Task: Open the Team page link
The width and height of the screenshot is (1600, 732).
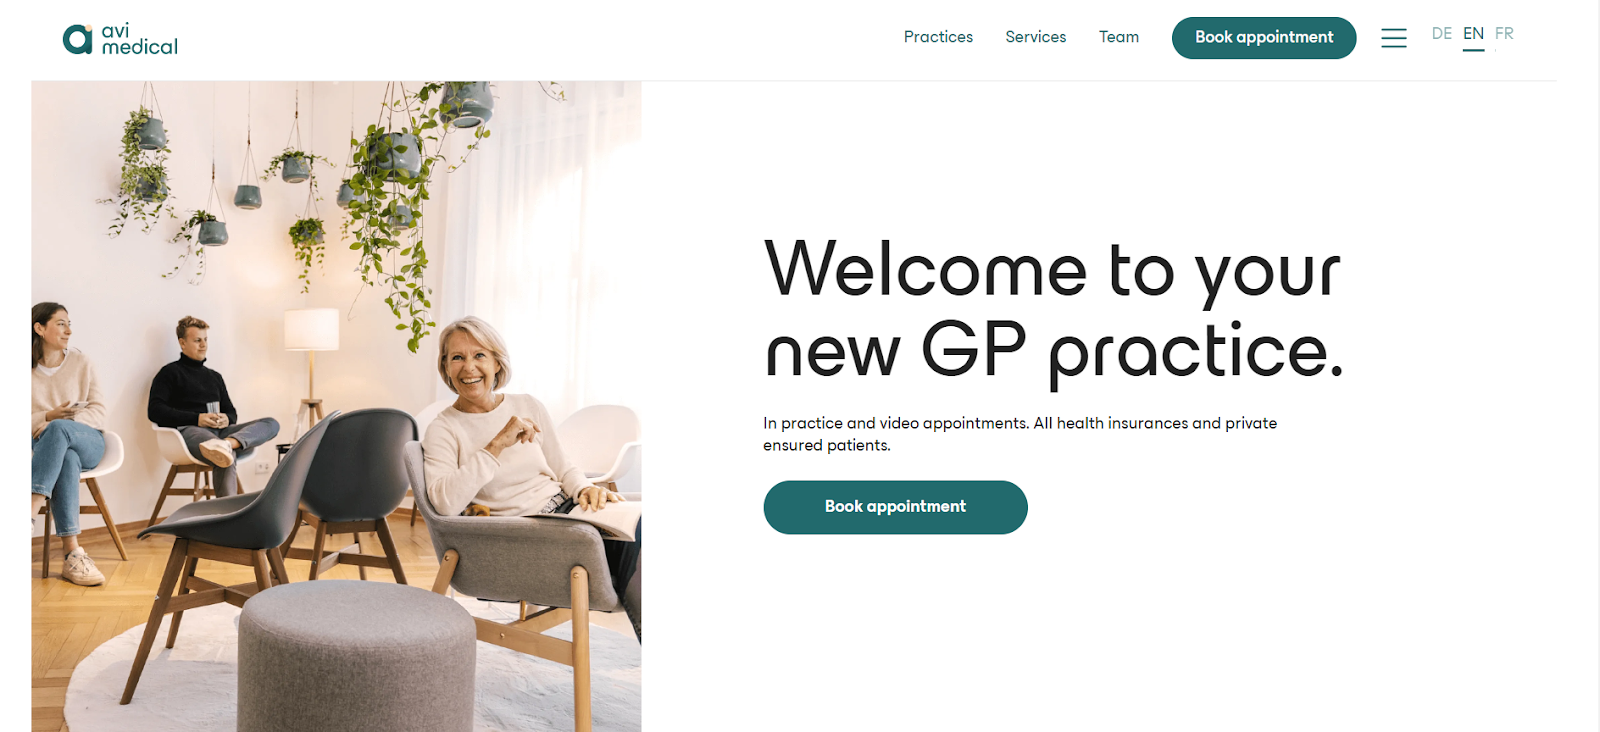Action: (1119, 37)
